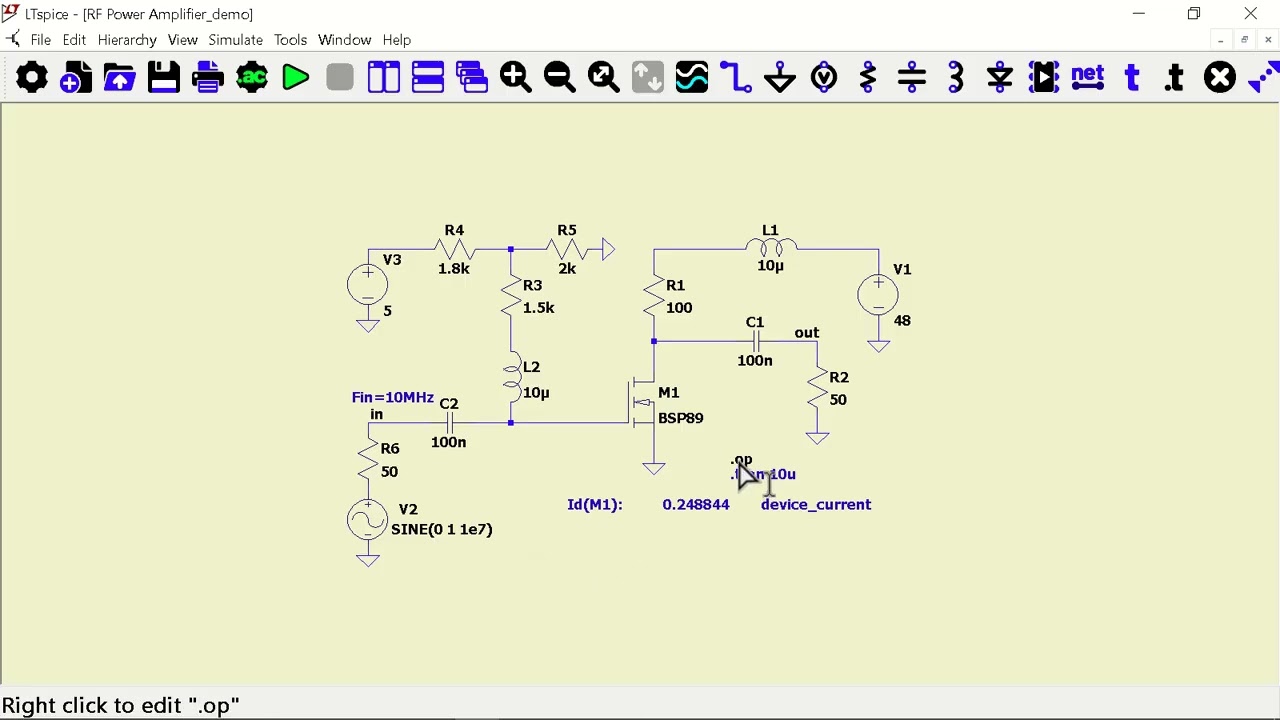Image resolution: width=1280 pixels, height=720 pixels.
Task: Place a resistor component
Action: pos(867,77)
